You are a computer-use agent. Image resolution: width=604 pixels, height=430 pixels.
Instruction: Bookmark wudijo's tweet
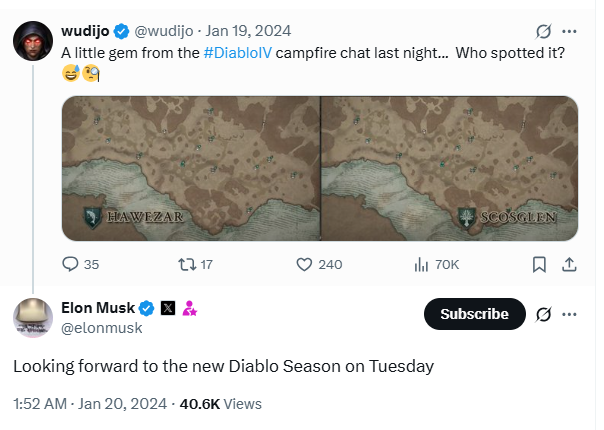coord(539,265)
